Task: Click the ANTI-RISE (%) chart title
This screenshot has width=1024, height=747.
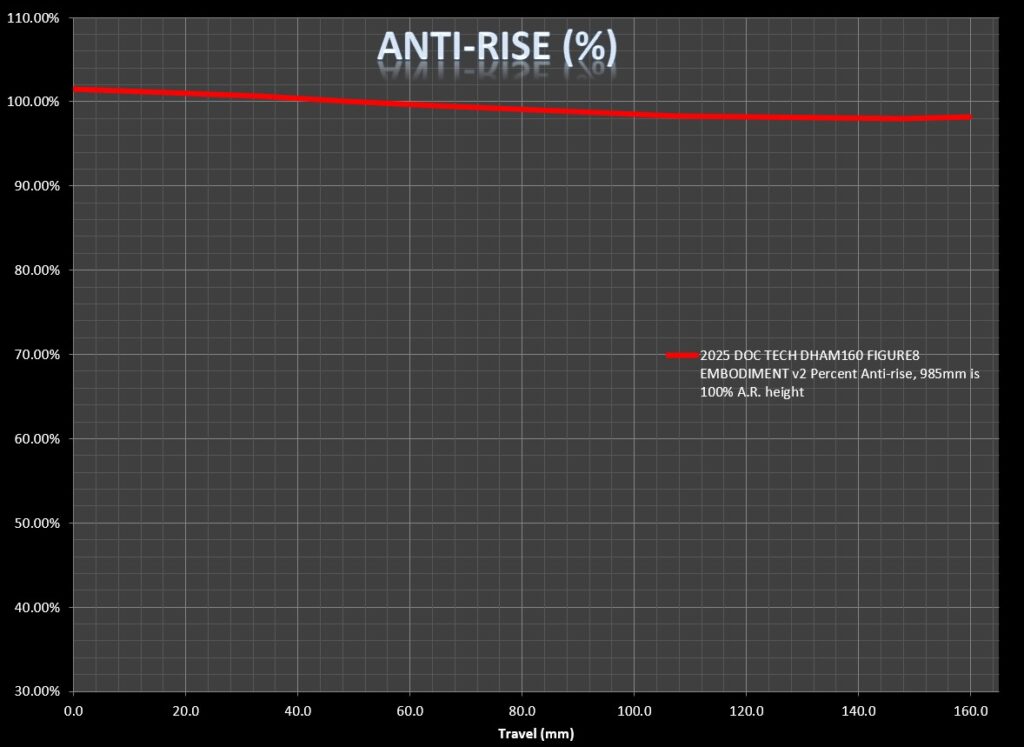Action: (497, 48)
